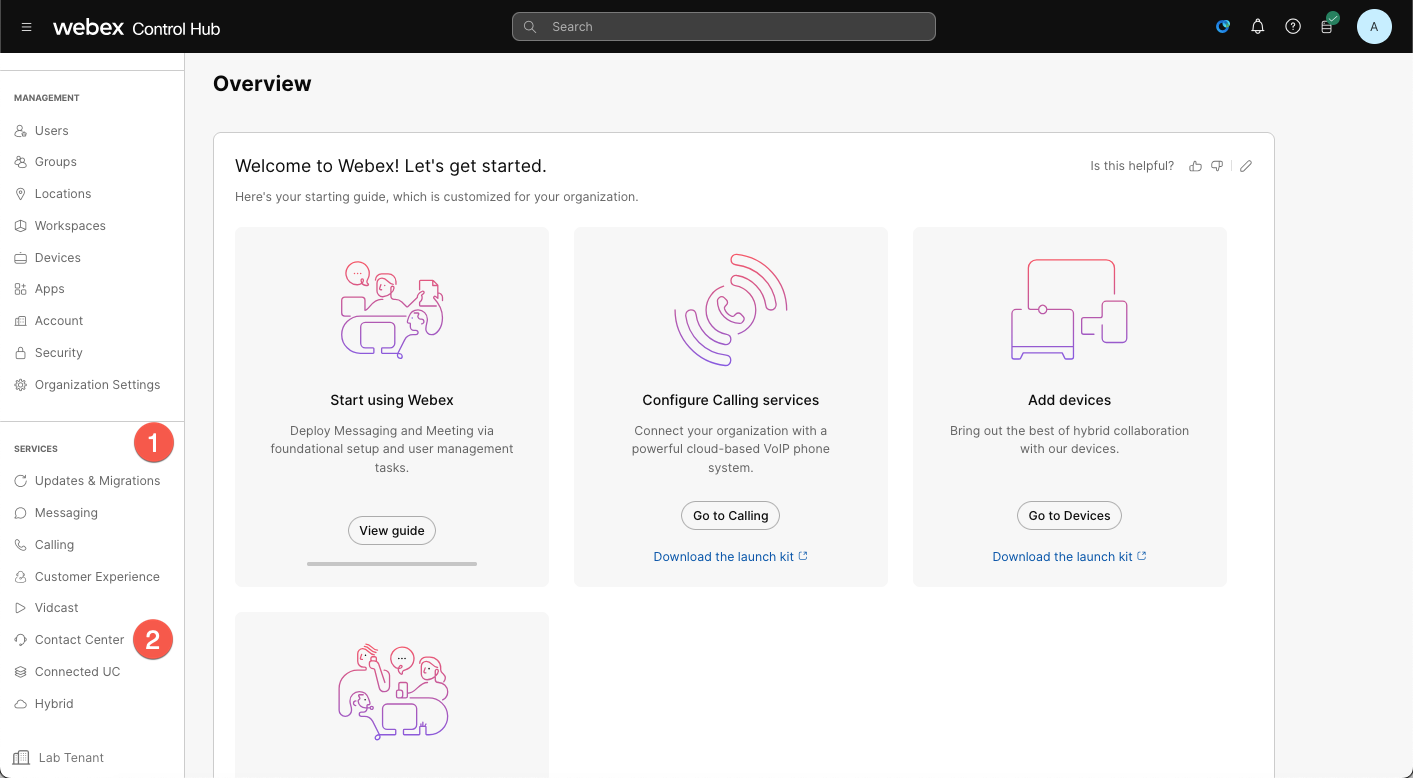
Task: Click the Search input field
Action: point(723,27)
